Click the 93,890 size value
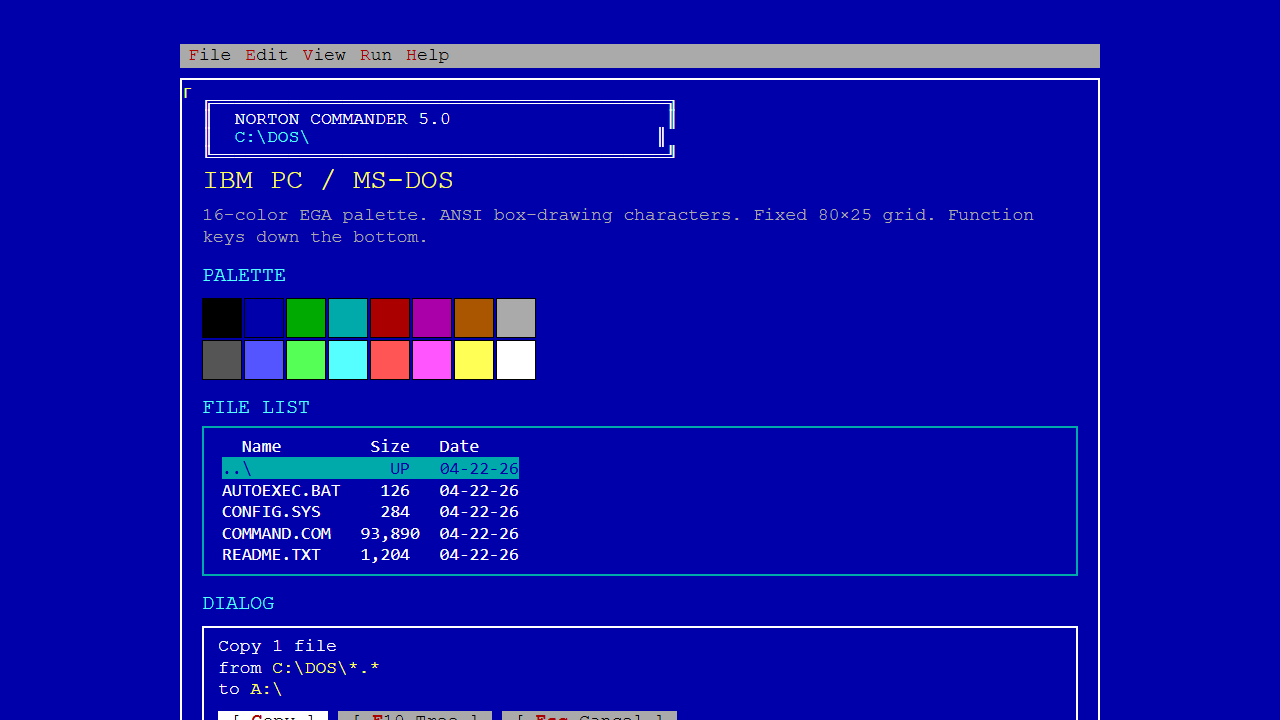Image resolution: width=1280 pixels, height=720 pixels. (x=390, y=534)
